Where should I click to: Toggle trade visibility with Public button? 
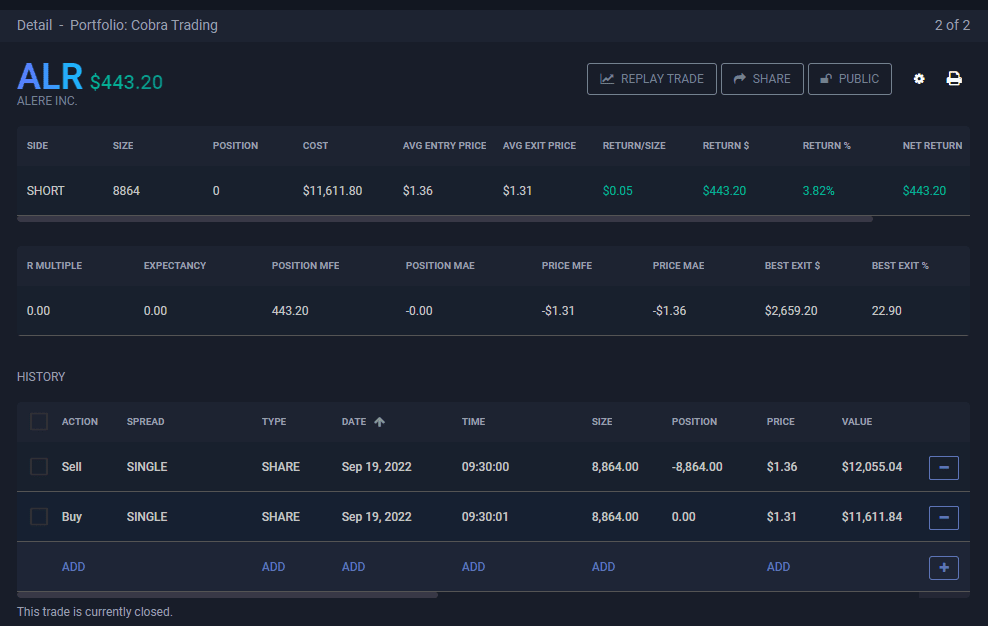[x=849, y=79]
